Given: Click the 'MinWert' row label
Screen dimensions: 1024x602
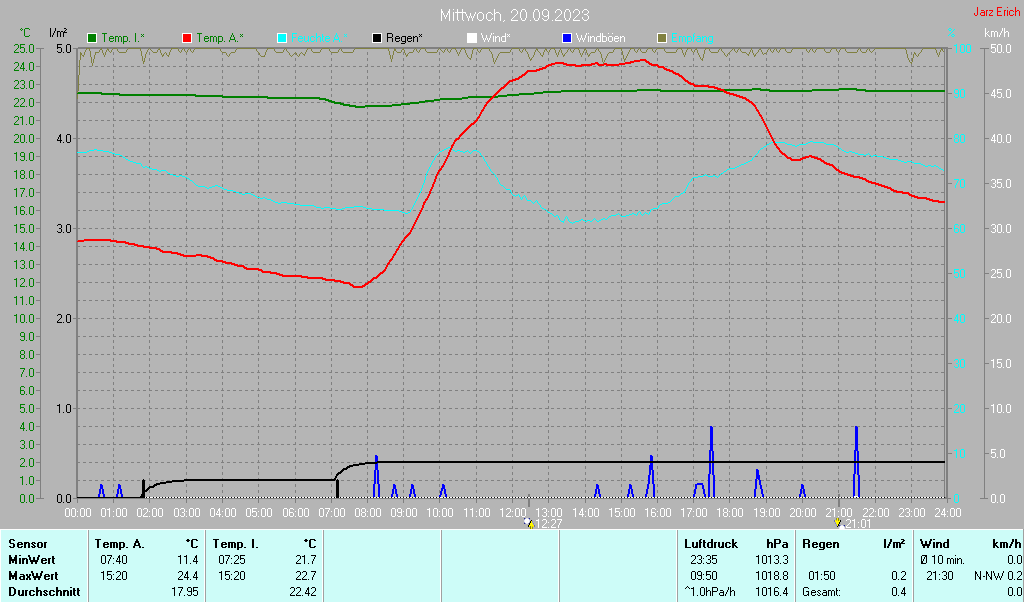Looking at the screenshot, I should [x=31, y=560].
